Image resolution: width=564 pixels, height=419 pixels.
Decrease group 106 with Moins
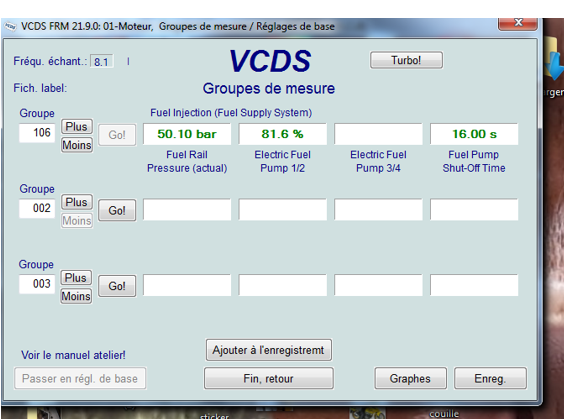click(77, 145)
